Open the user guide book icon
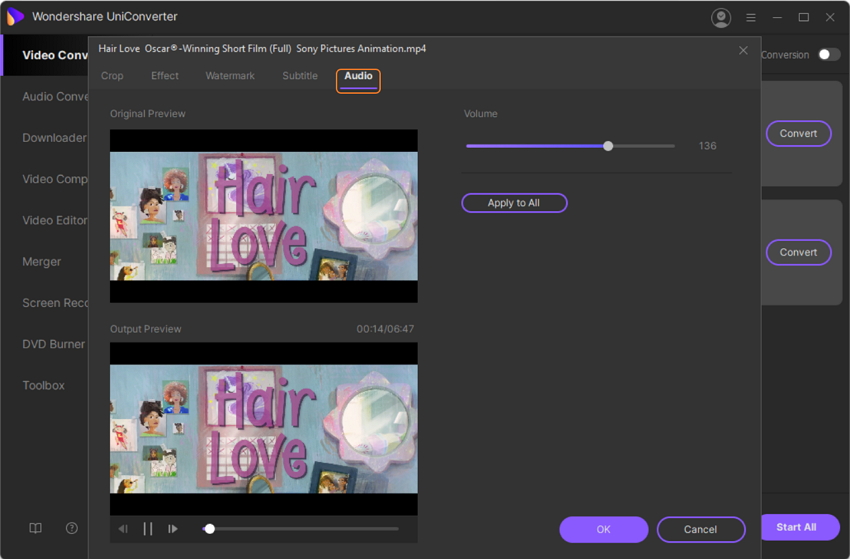This screenshot has height=559, width=850. 35,528
